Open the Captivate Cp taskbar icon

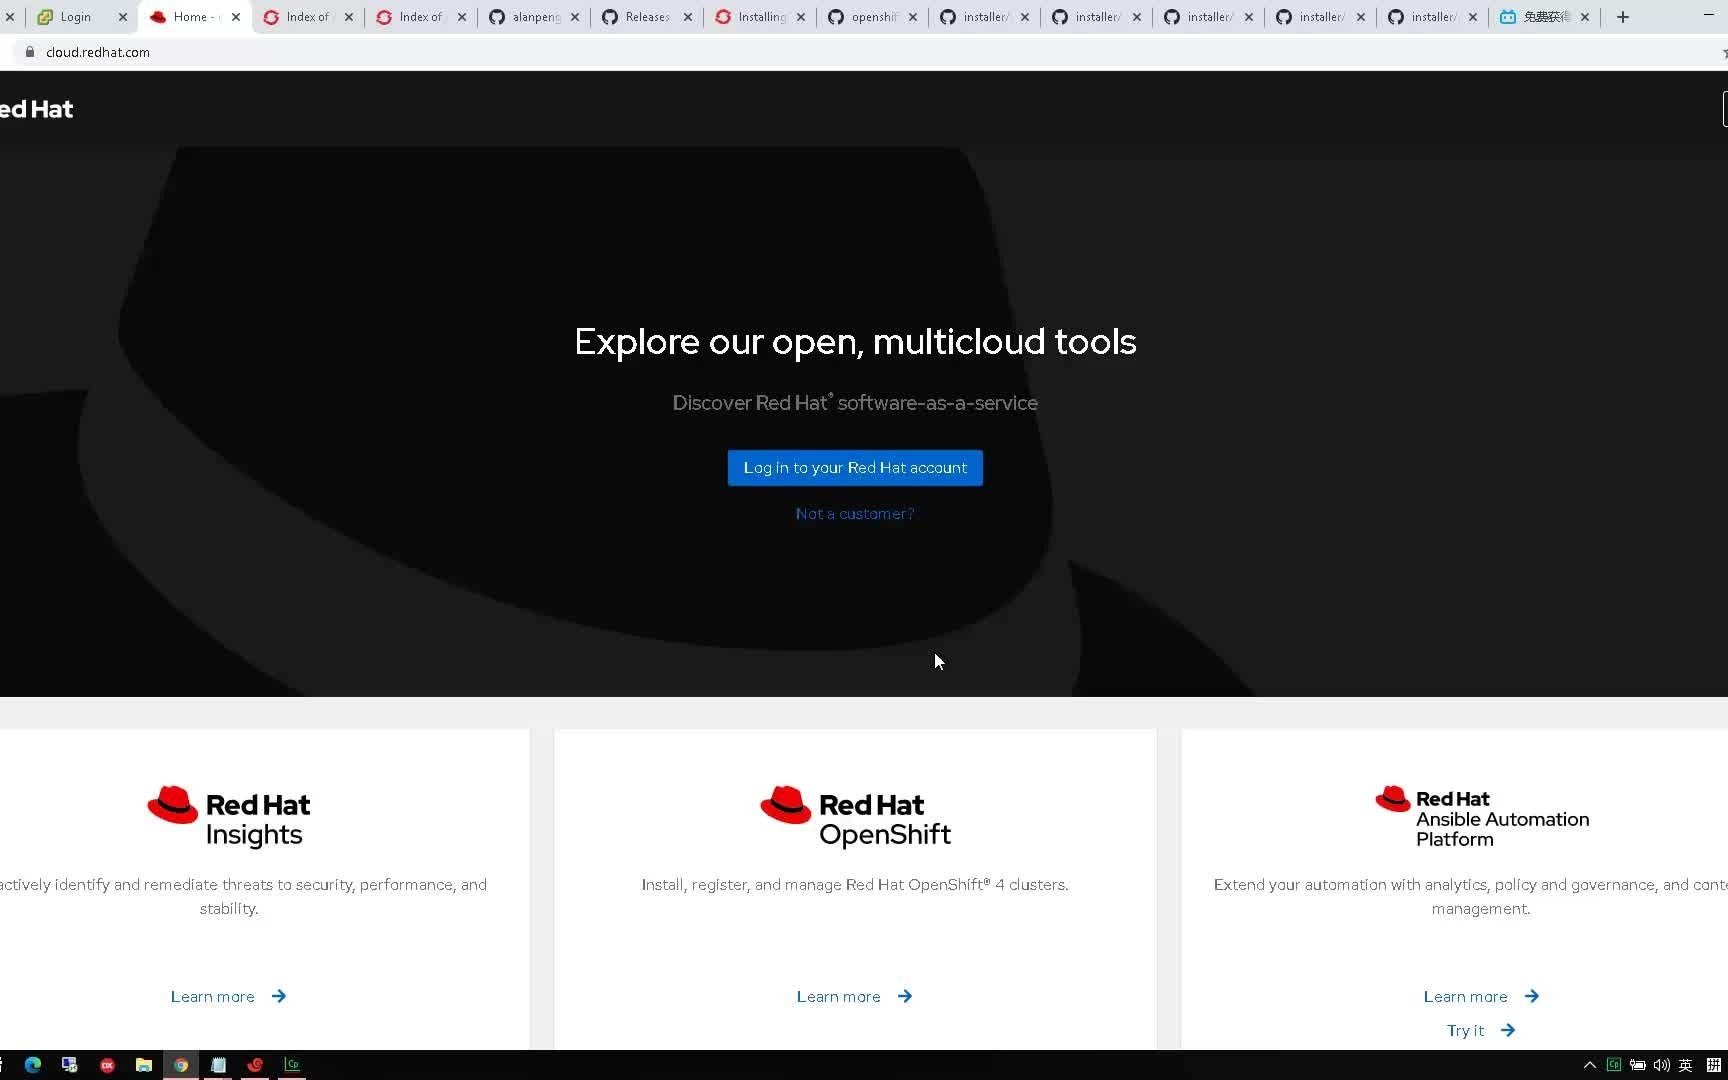pyautogui.click(x=292, y=1065)
